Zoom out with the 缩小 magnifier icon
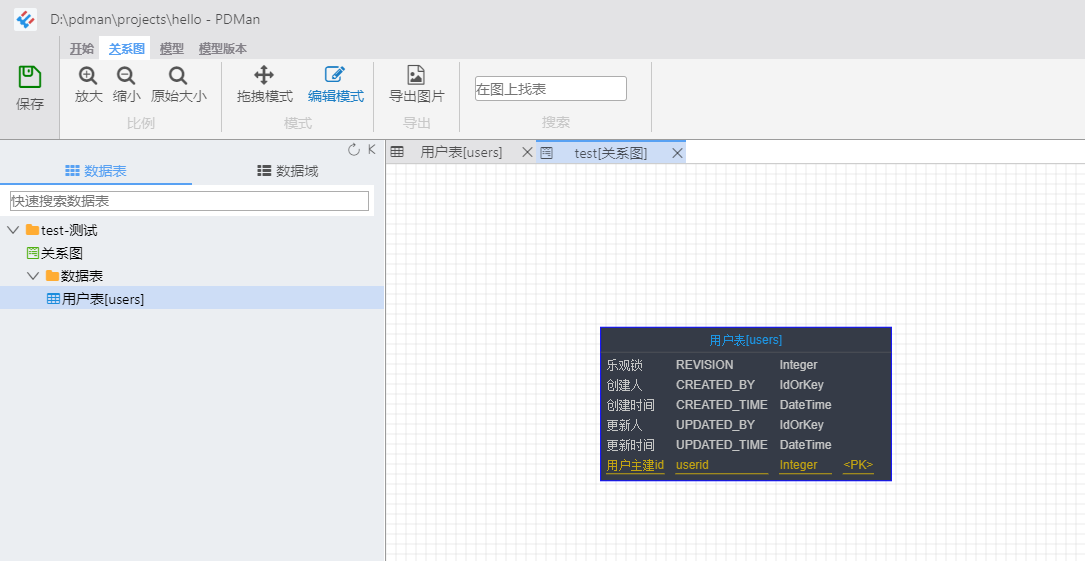 pos(126,75)
